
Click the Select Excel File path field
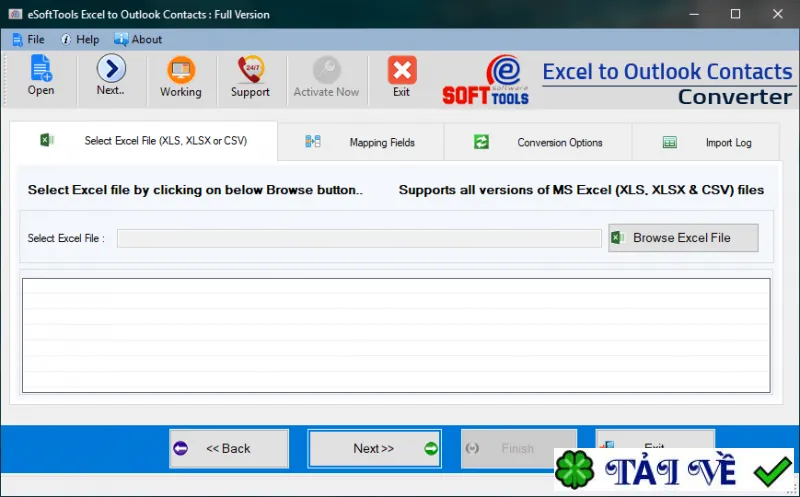pos(359,238)
